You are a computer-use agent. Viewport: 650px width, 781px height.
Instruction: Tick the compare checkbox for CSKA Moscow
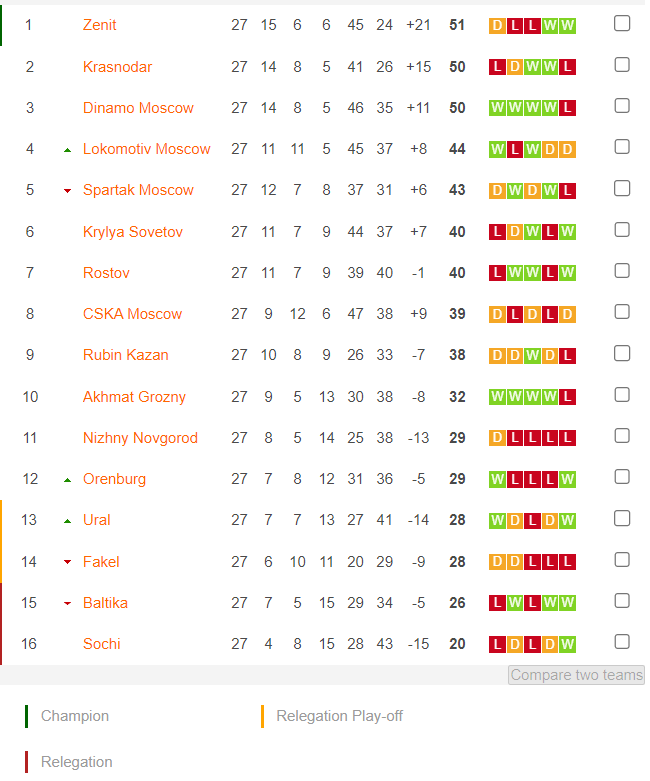coord(622,312)
